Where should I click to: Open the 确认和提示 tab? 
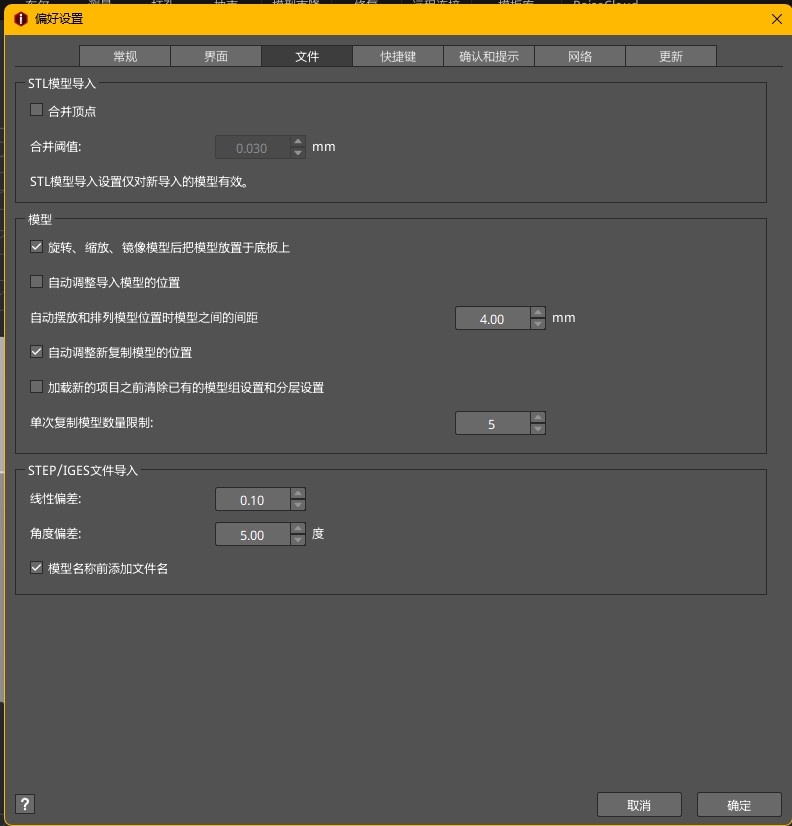coord(489,56)
